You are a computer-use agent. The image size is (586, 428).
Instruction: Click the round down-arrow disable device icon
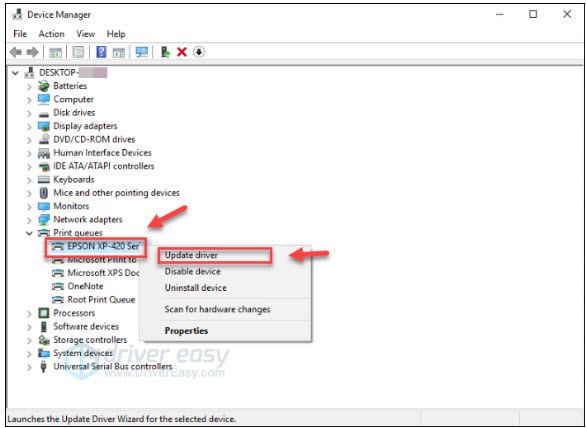199,52
